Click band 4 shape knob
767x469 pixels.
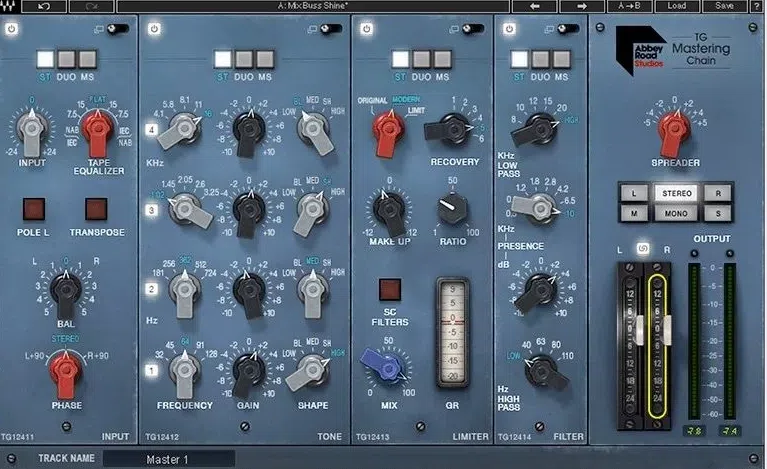[x=313, y=130]
